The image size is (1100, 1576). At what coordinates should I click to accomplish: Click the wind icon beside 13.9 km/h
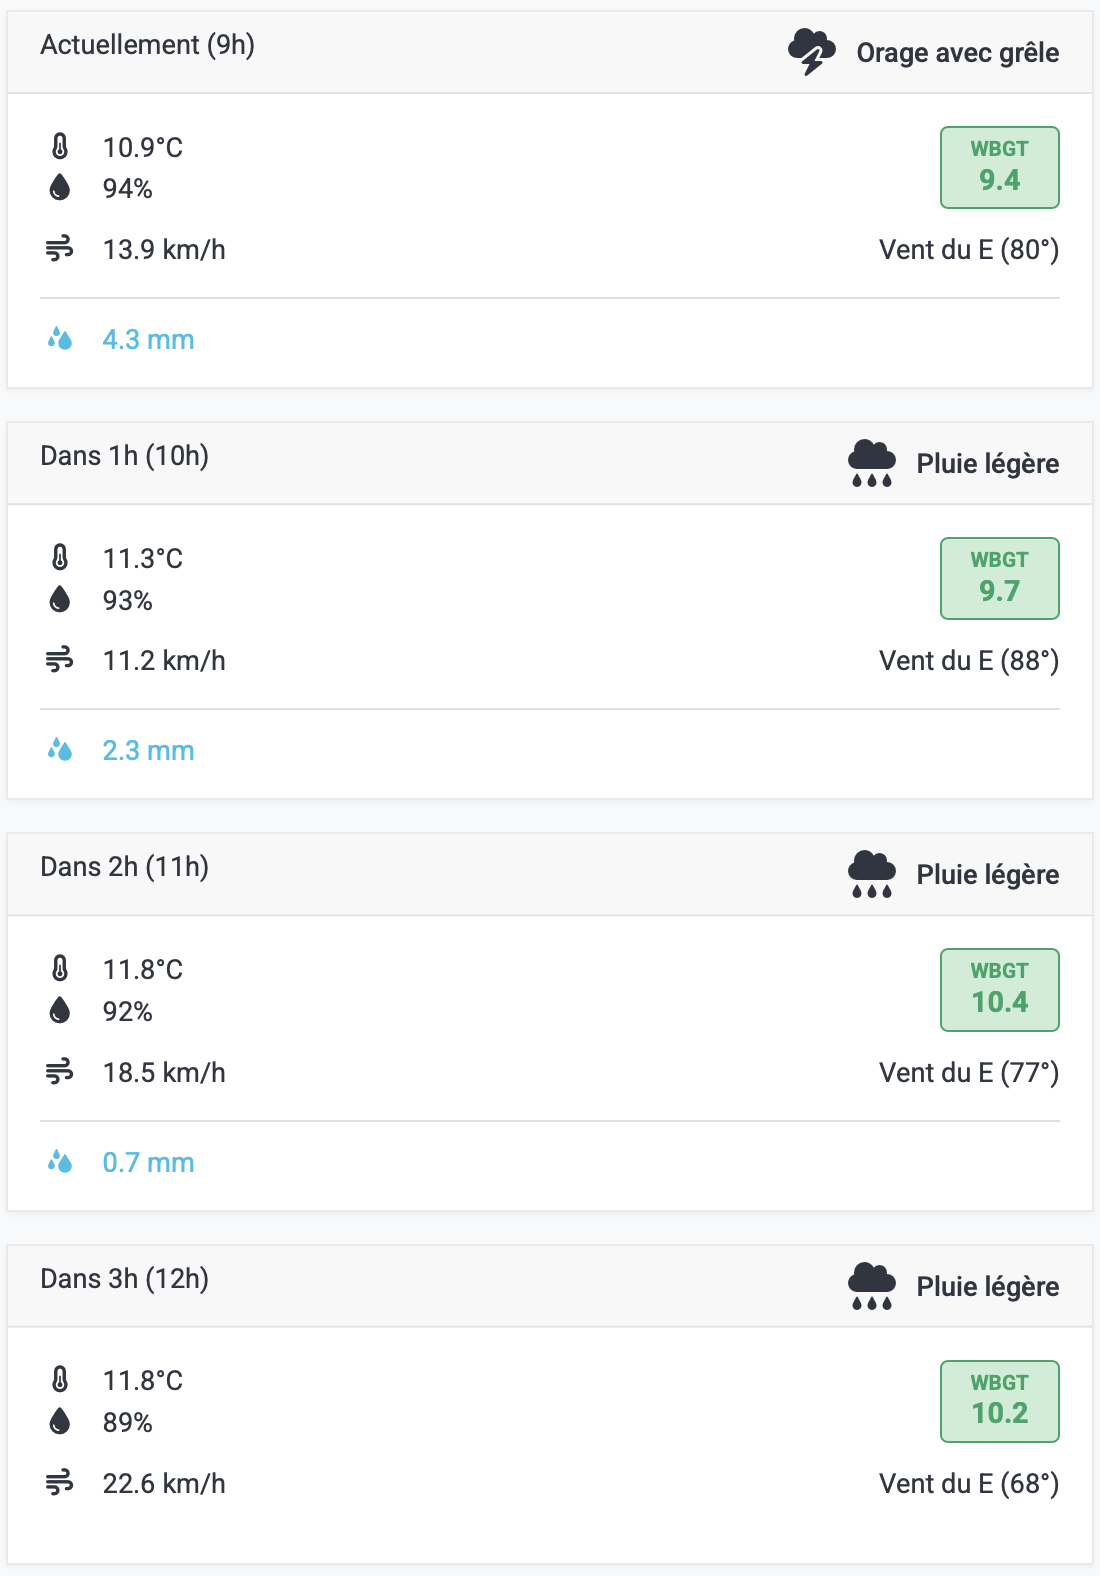coord(60,249)
